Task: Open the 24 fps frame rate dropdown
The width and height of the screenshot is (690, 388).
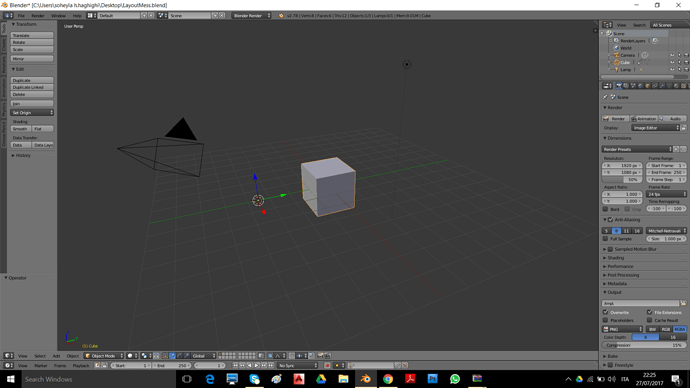Action: [666, 194]
